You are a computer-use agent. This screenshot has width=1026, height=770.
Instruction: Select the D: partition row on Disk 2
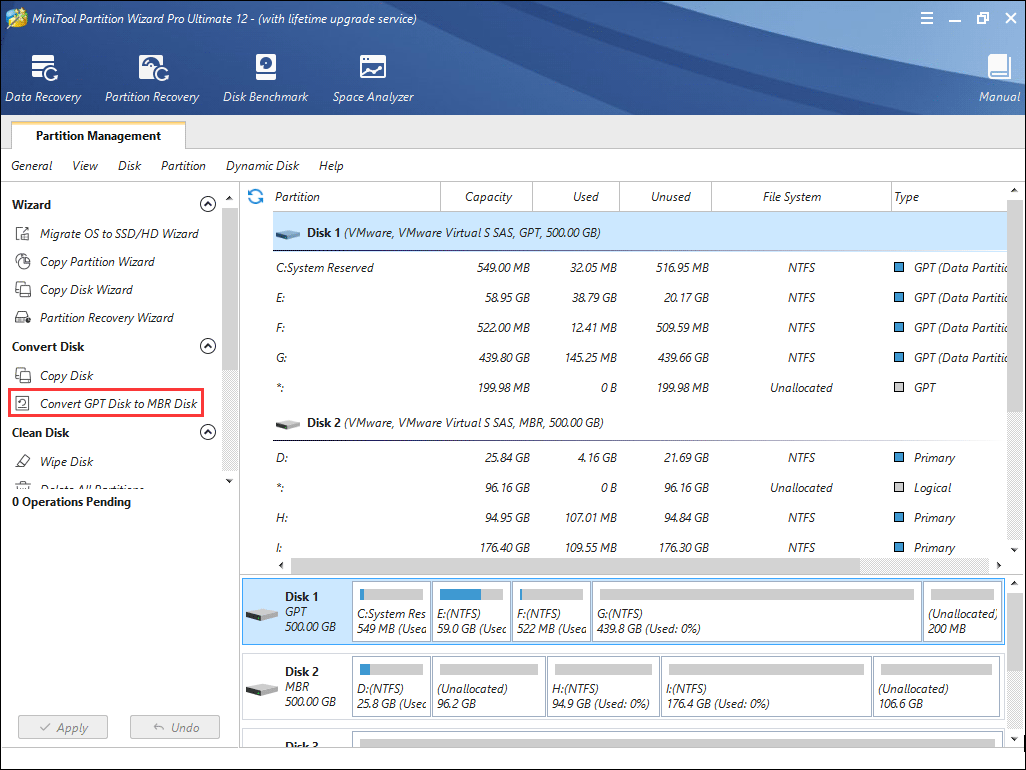640,458
